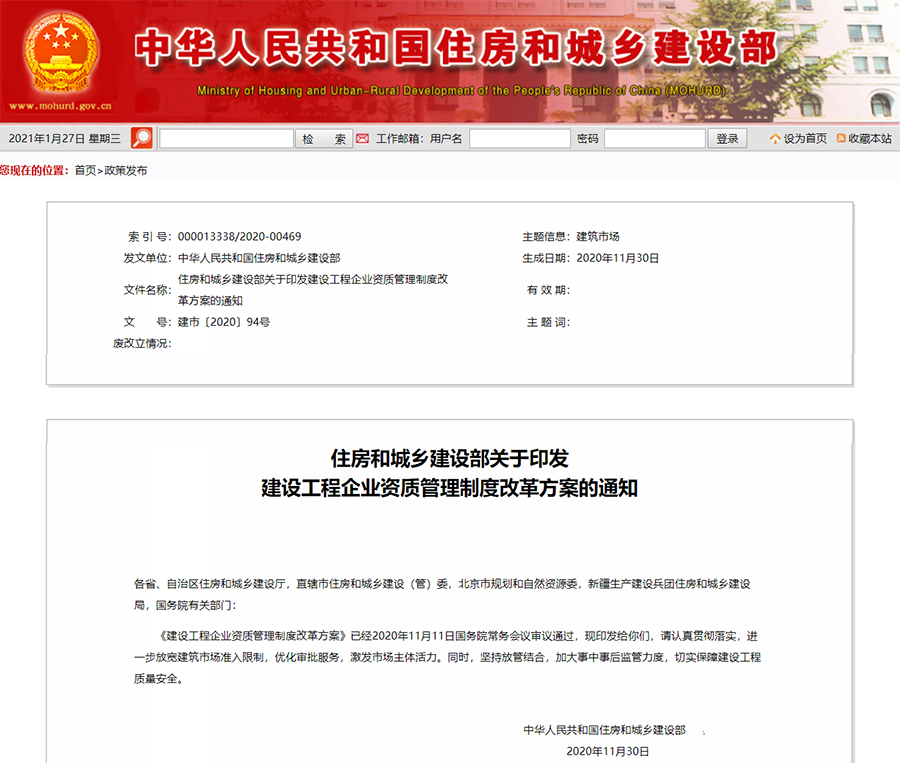Select the notice title 住房和城乡建设部关于印发

click(450, 455)
